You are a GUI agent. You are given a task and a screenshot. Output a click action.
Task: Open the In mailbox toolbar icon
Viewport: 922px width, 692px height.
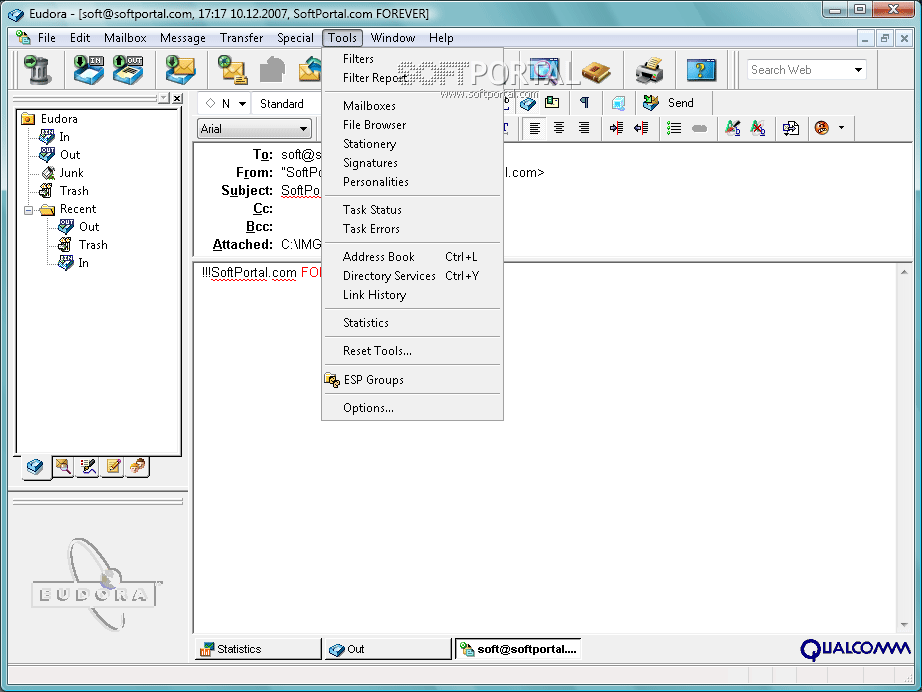[89, 69]
